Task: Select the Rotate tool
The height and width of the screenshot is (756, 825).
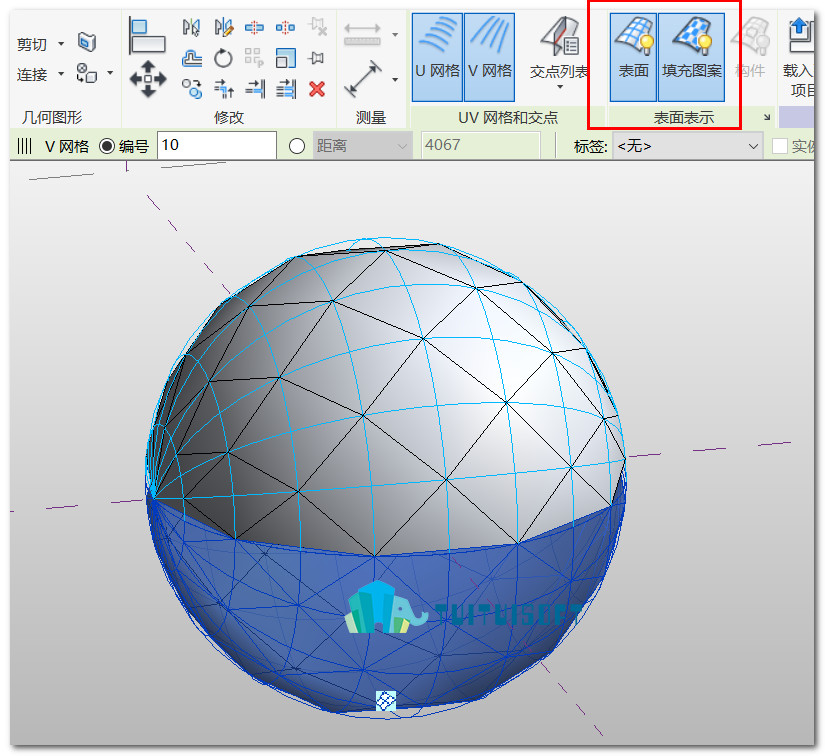Action: pyautogui.click(x=223, y=58)
